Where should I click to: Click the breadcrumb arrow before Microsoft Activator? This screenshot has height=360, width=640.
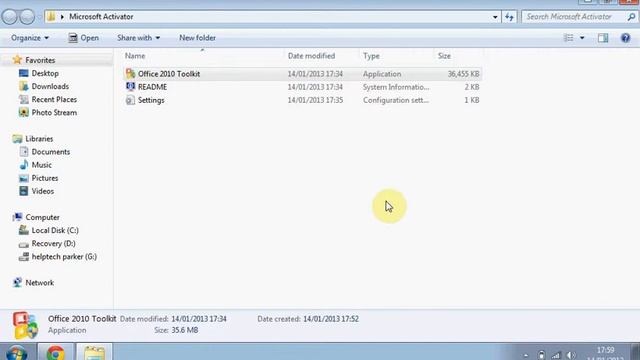click(62, 17)
